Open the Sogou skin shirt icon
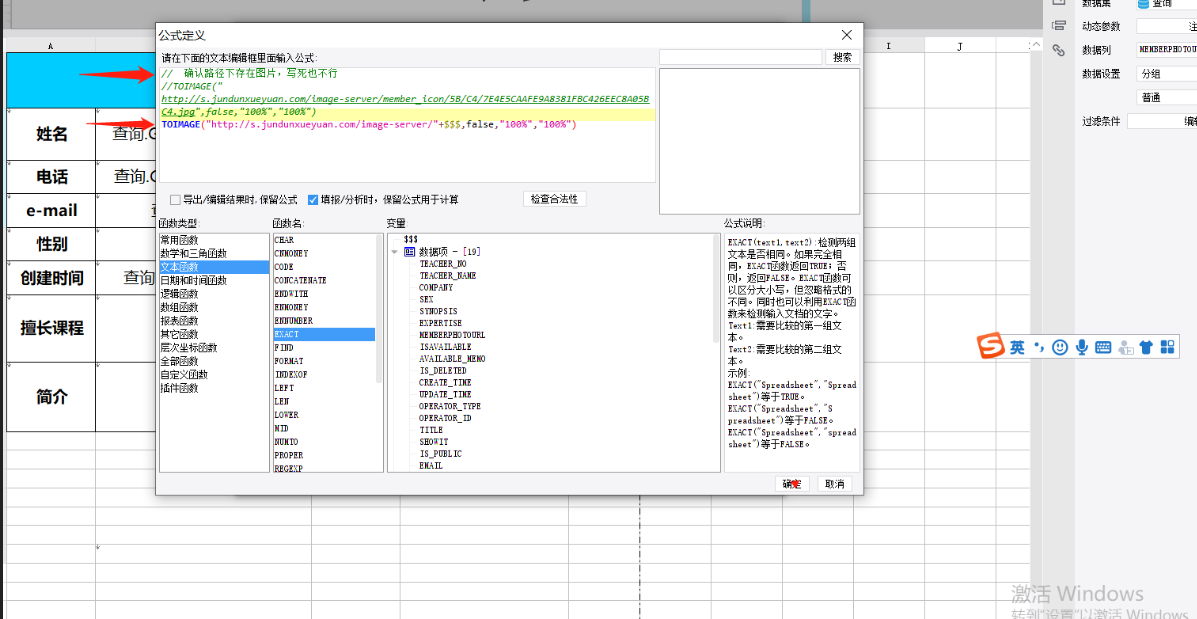 (1145, 347)
